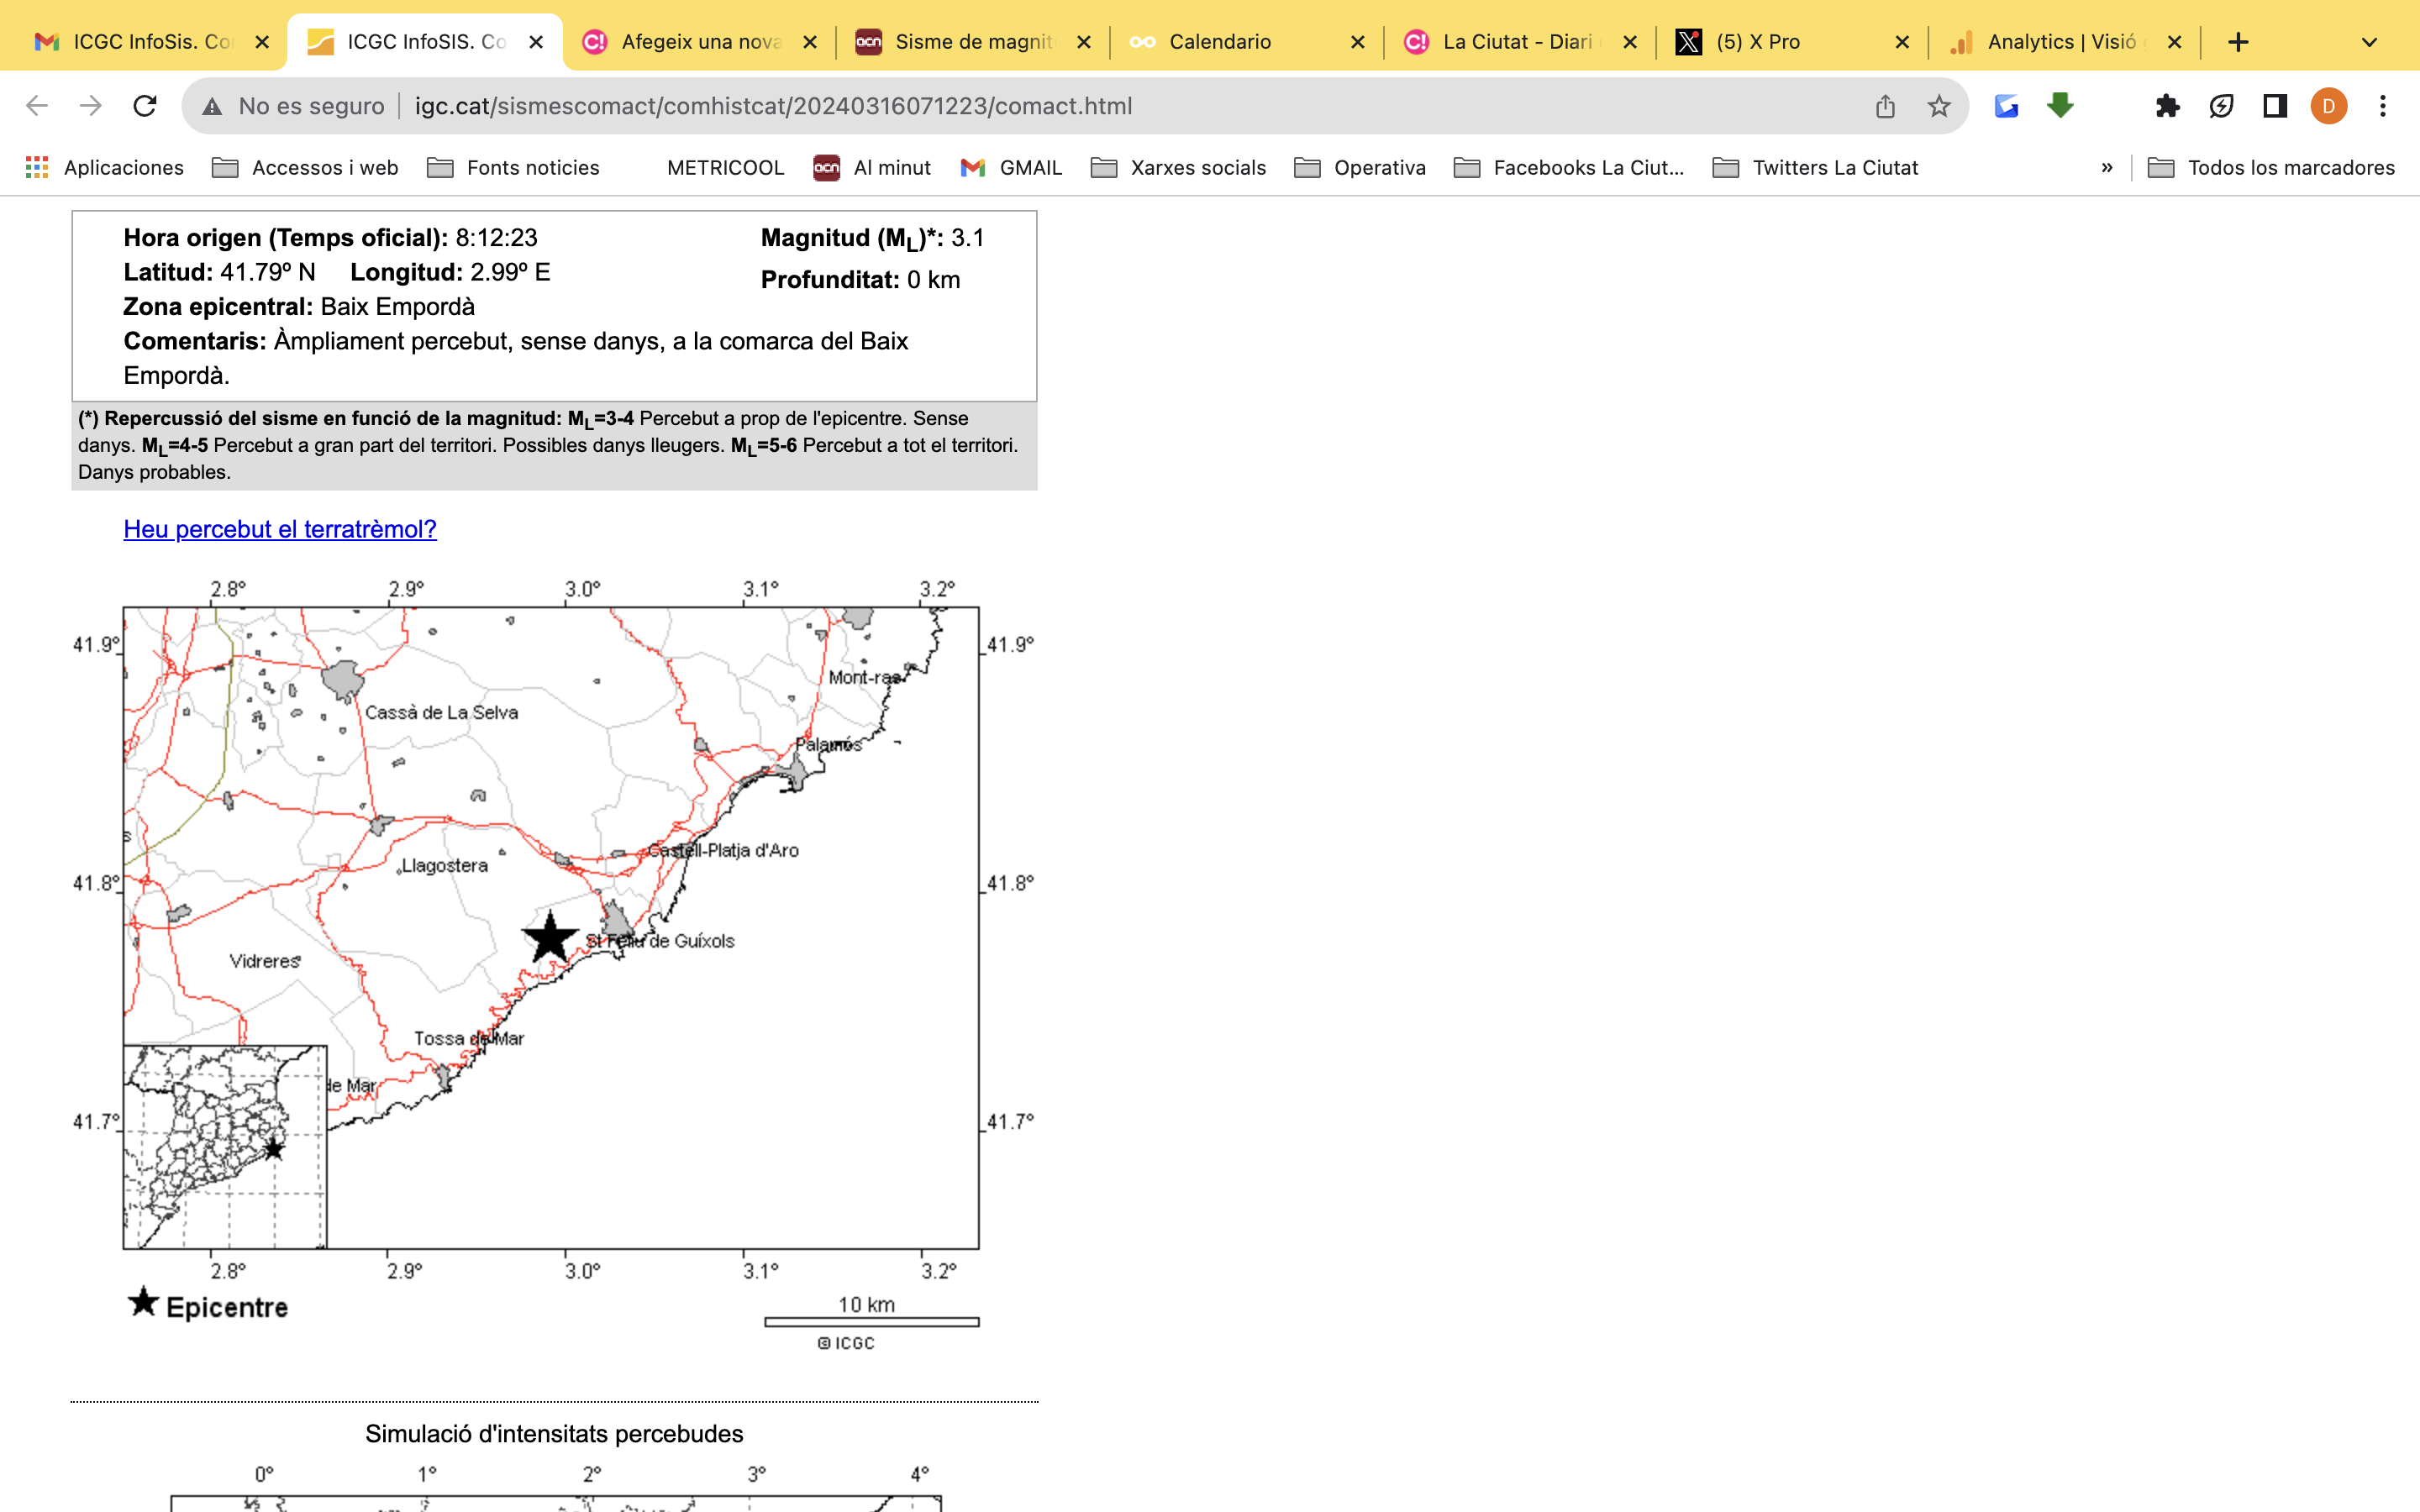Click the green download extension icon
This screenshot has height=1512, width=2420.
click(x=2060, y=105)
